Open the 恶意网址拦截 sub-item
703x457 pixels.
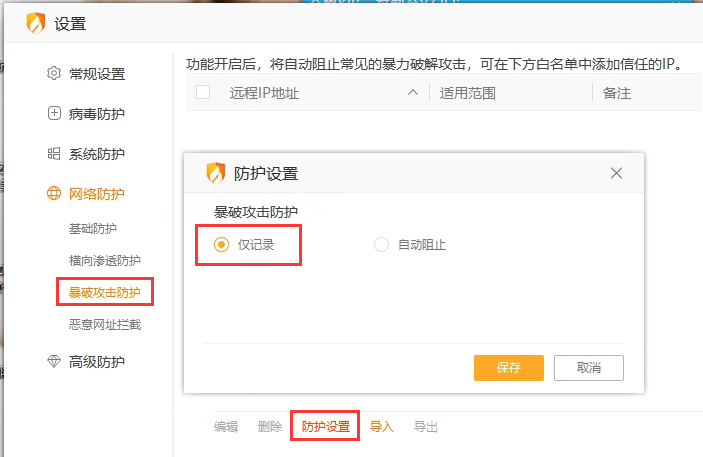click(x=105, y=324)
